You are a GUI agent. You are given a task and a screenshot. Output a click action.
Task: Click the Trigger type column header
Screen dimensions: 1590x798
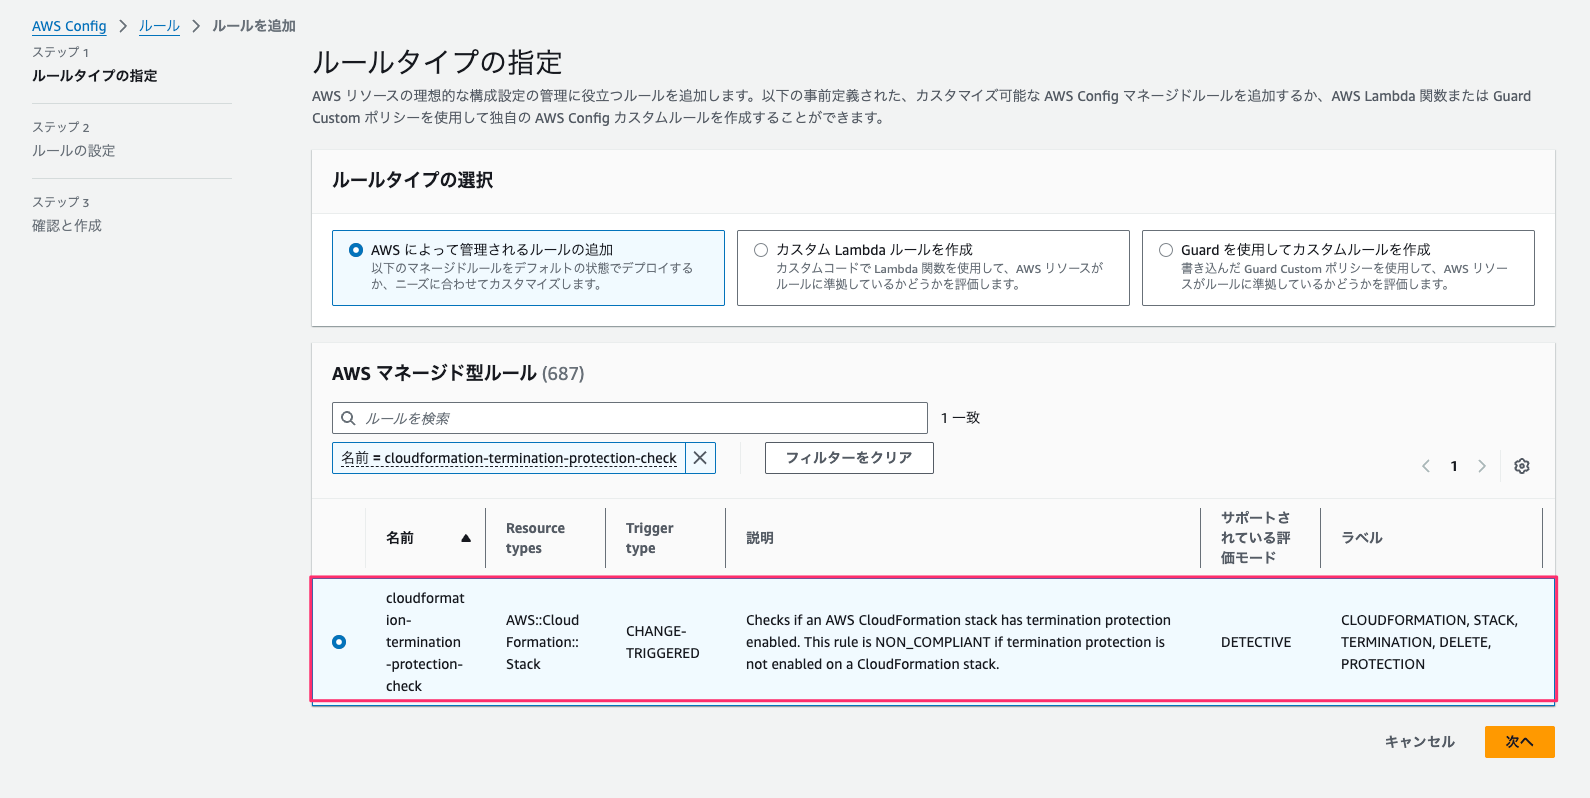[x=650, y=538]
